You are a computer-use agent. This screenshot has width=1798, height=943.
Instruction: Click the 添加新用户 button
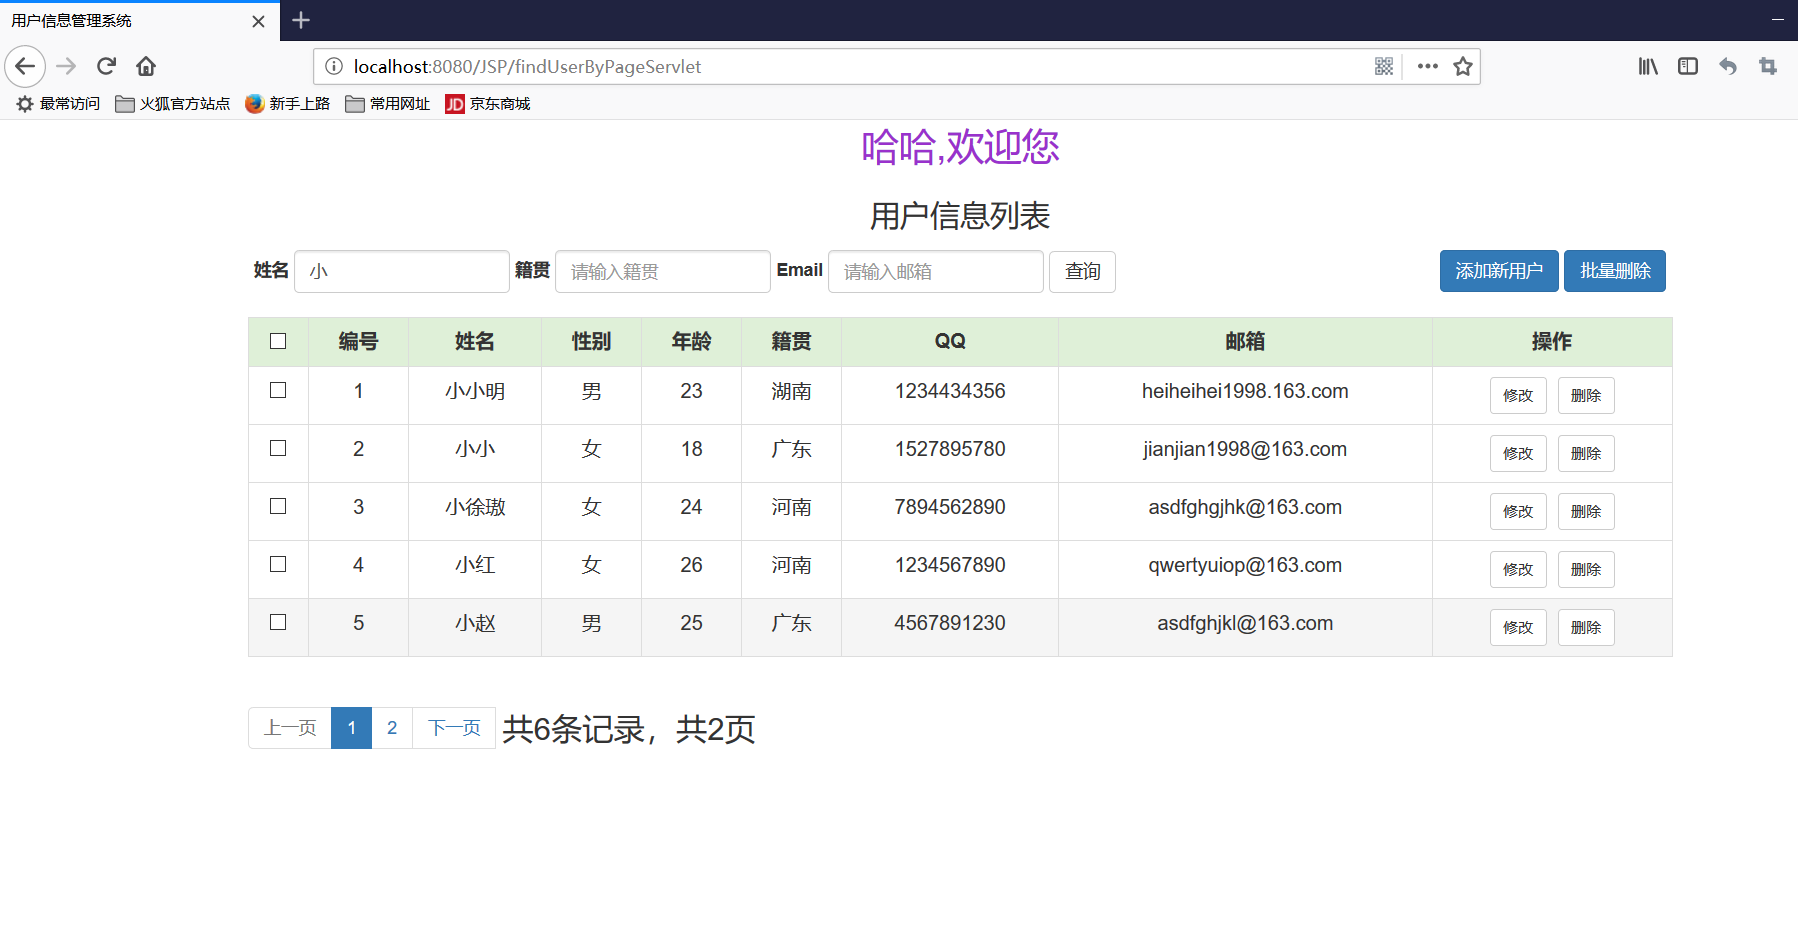point(1498,271)
